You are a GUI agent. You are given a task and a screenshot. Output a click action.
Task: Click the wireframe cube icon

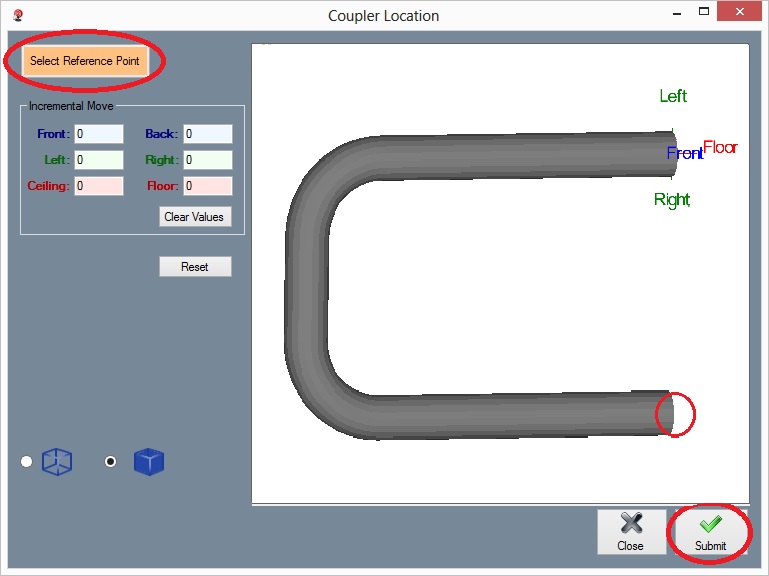point(57,462)
